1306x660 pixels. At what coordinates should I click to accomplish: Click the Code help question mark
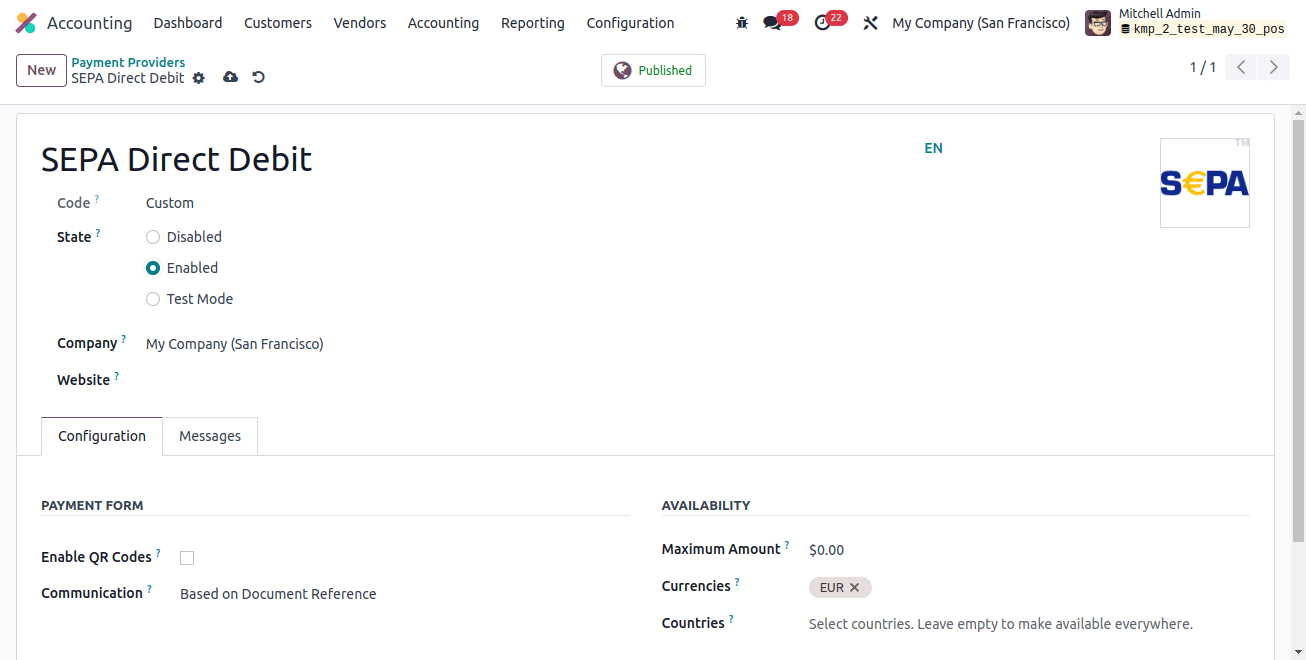97,199
